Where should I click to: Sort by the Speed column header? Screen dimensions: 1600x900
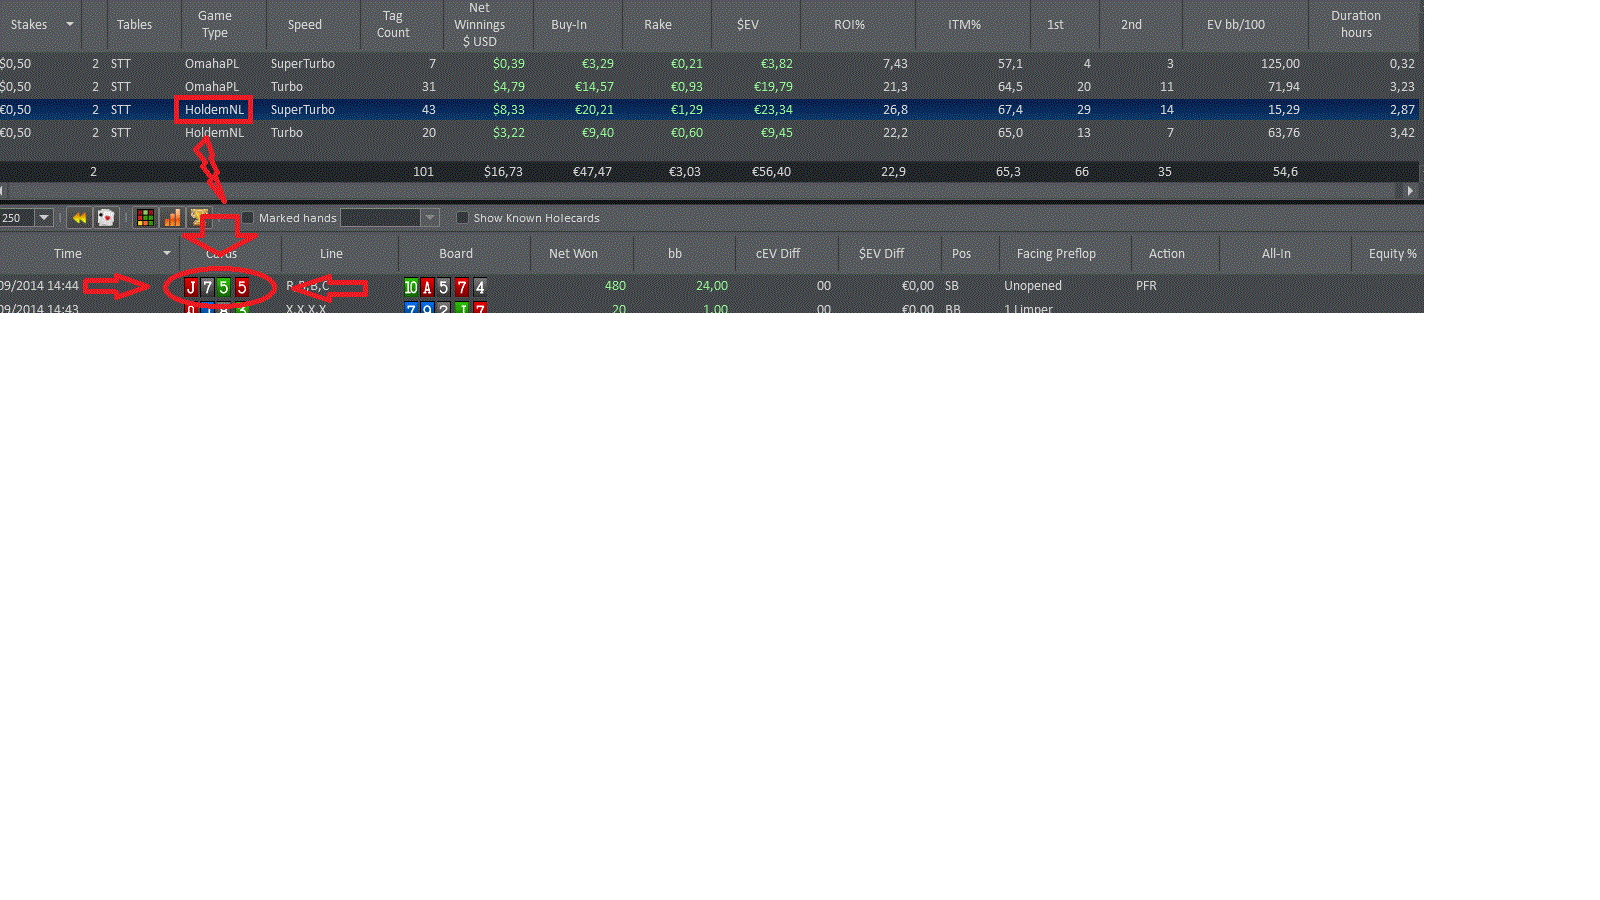(305, 24)
